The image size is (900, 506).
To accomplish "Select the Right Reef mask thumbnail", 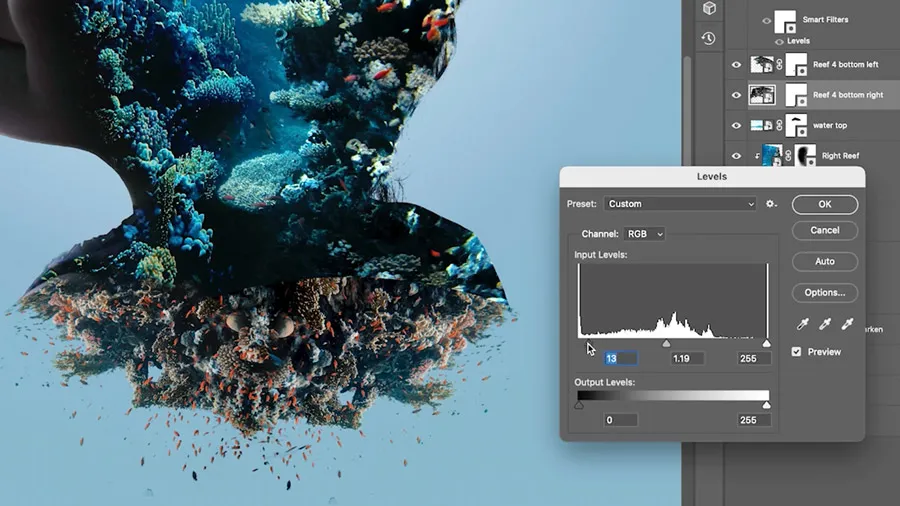I will [805, 155].
